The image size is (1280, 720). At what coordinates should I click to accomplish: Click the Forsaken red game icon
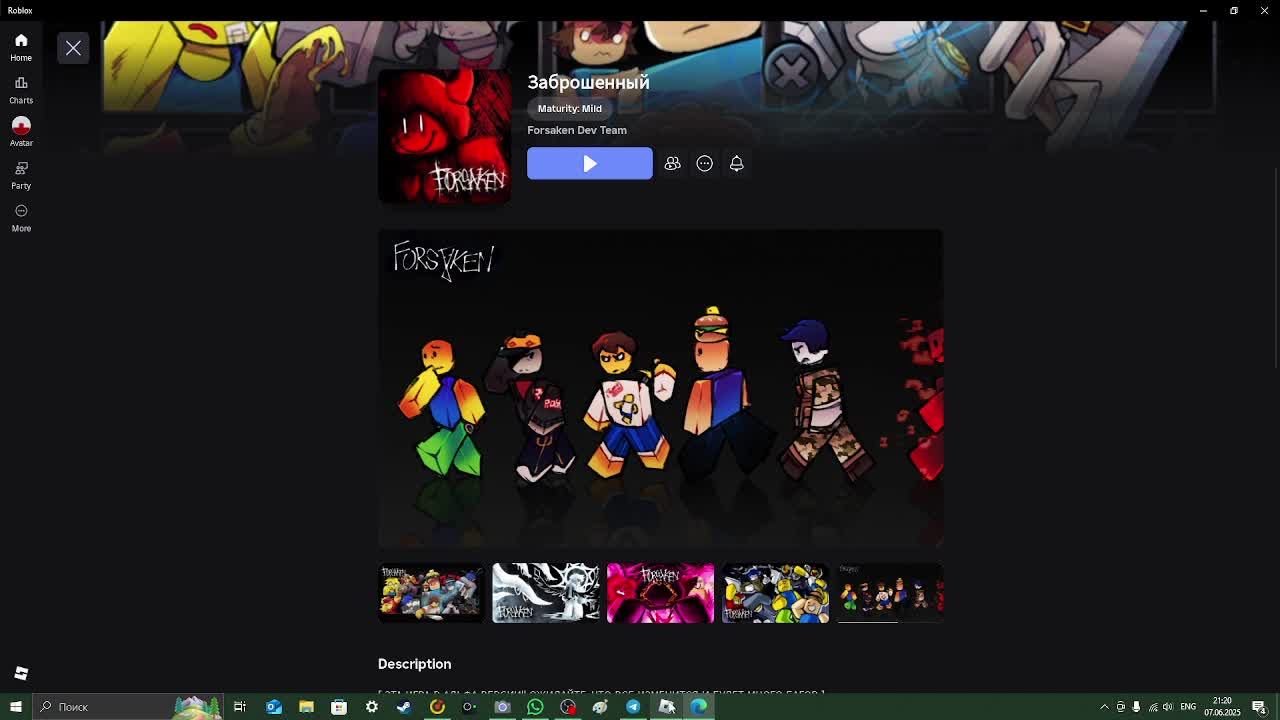444,136
